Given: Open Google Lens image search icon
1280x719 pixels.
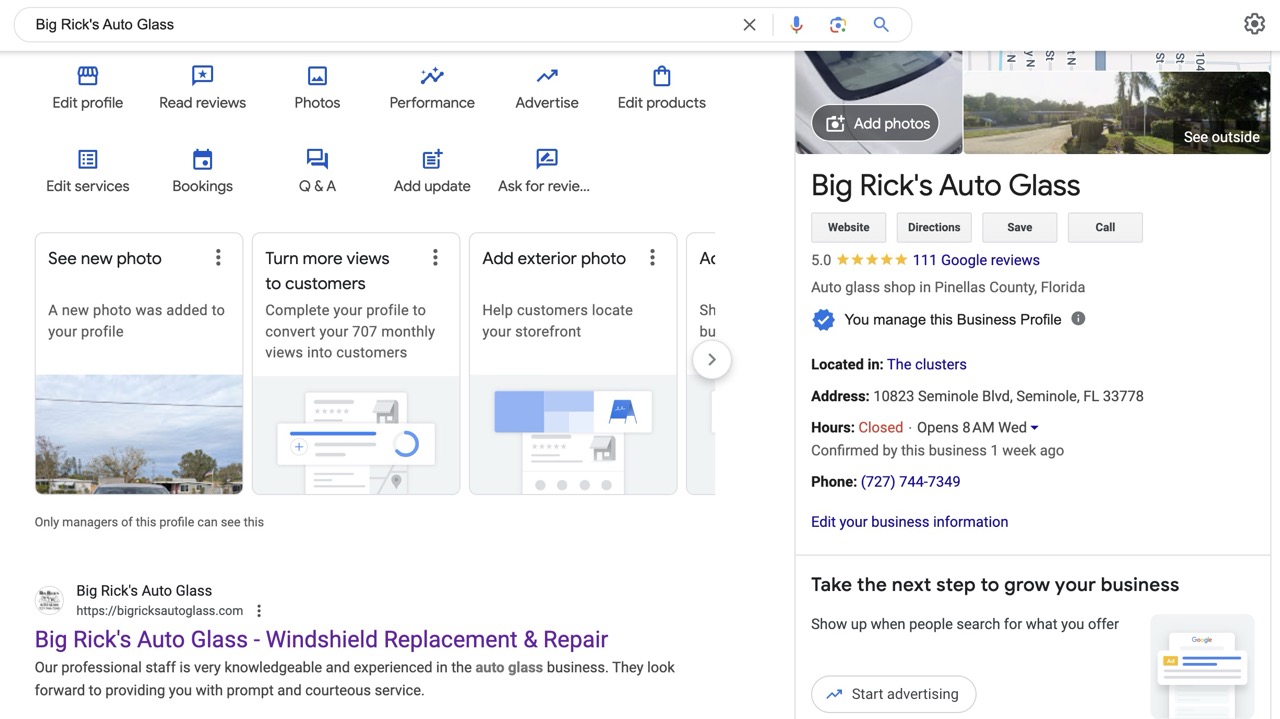Looking at the screenshot, I should 838,25.
